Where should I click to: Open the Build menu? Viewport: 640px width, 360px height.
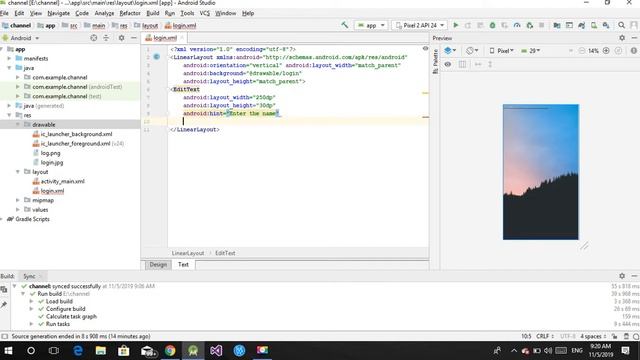(153, 13)
